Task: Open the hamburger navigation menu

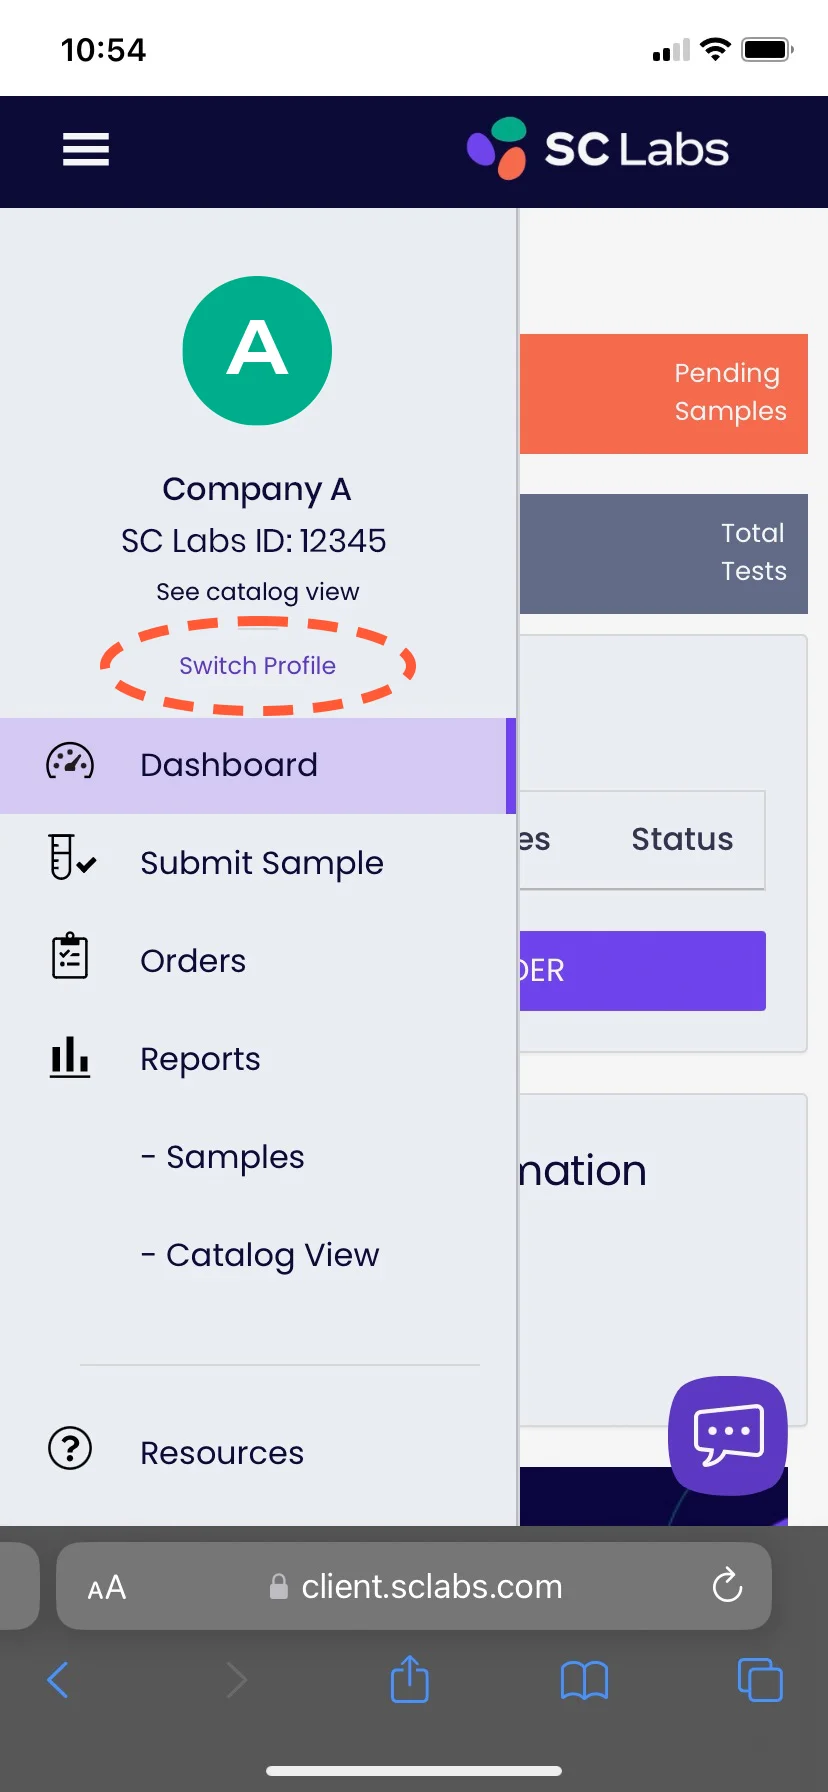Action: (x=85, y=149)
